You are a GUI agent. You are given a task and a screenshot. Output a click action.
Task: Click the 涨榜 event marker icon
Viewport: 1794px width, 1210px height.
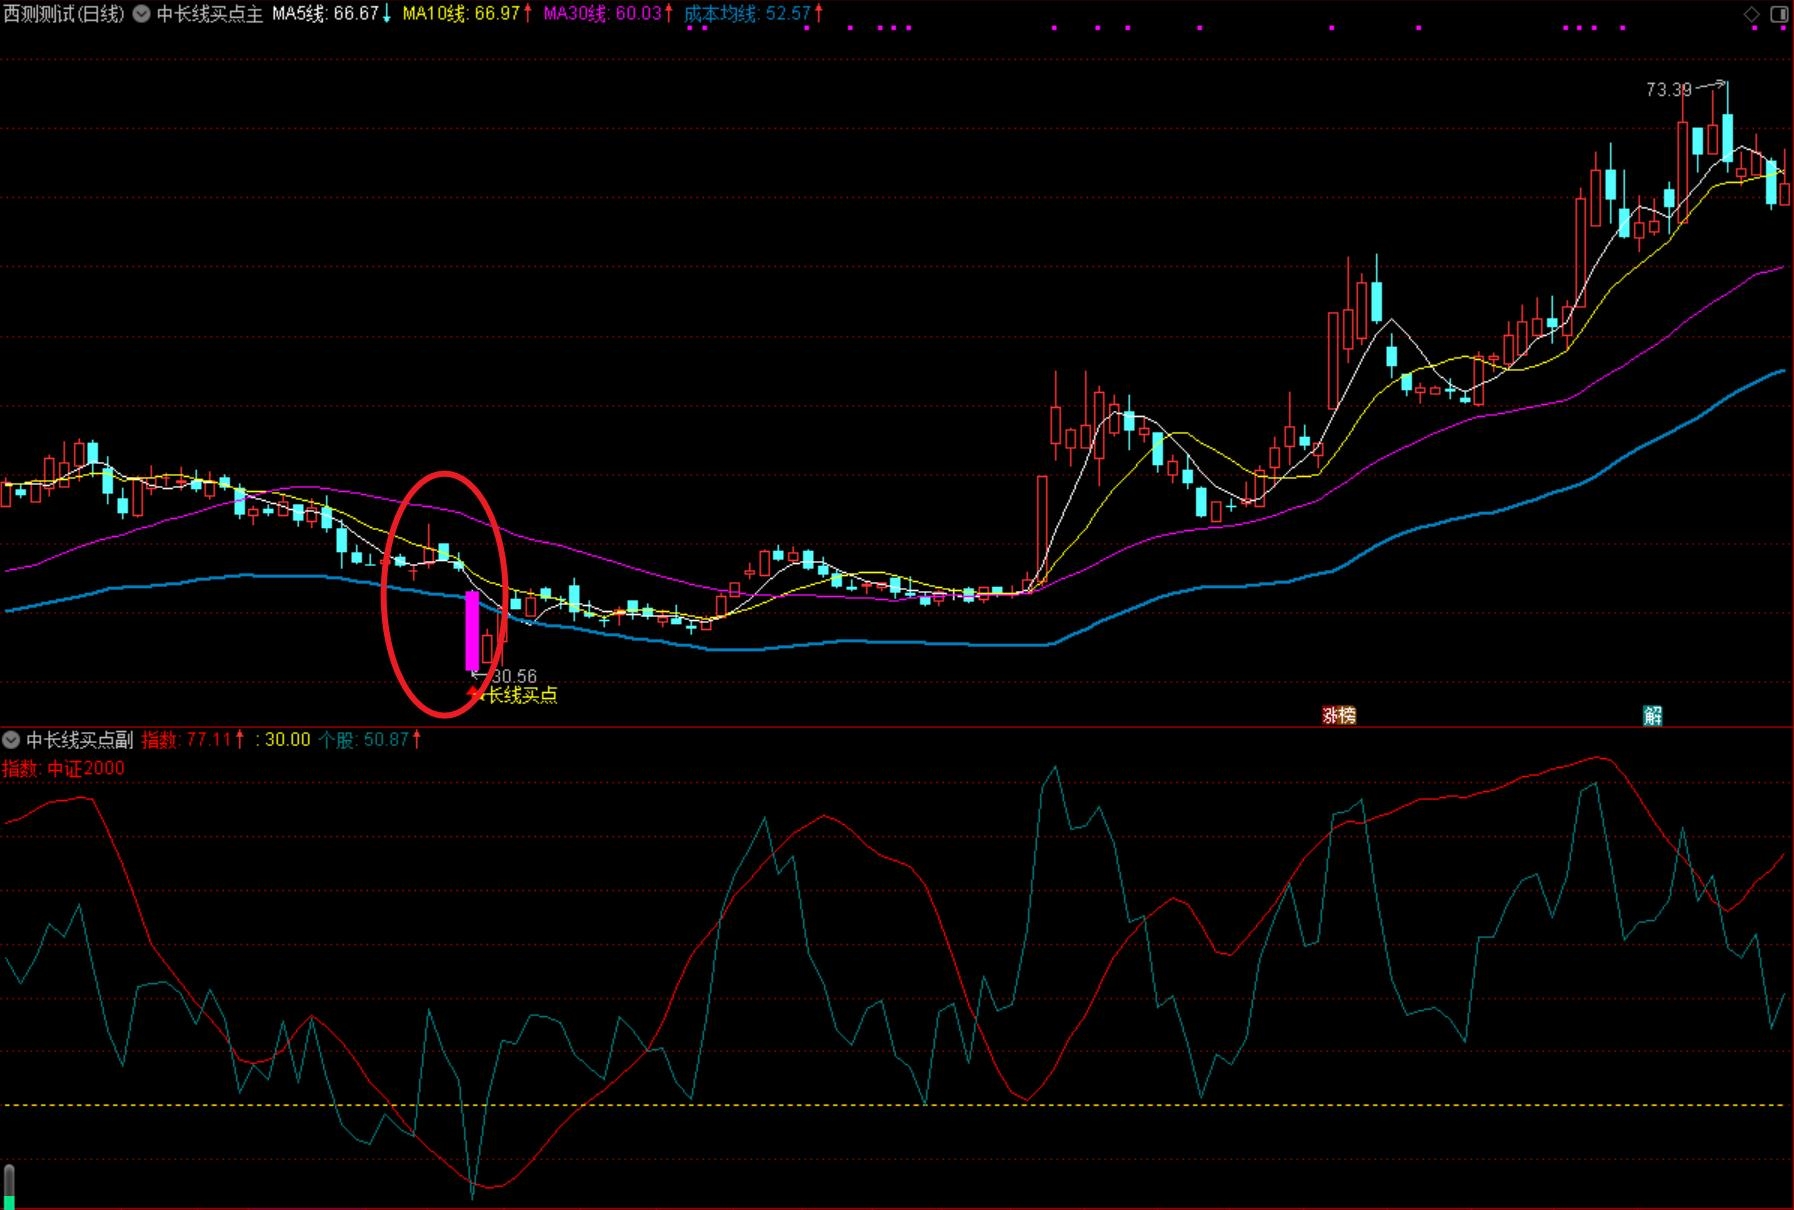(1338, 715)
